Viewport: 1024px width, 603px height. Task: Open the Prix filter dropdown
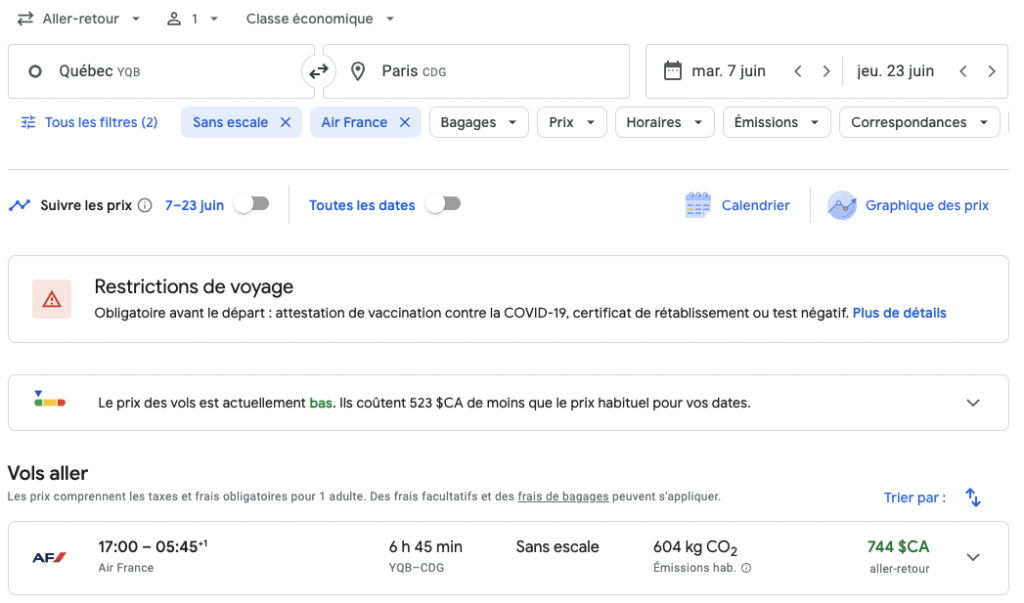pos(571,121)
